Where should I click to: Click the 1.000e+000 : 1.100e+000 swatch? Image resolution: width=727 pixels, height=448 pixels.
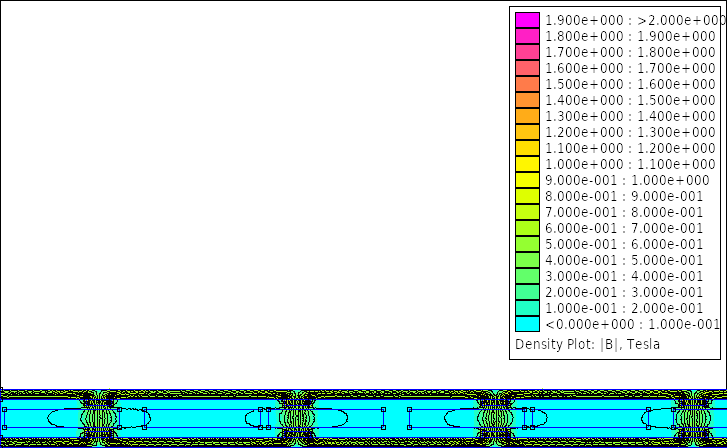527,164
